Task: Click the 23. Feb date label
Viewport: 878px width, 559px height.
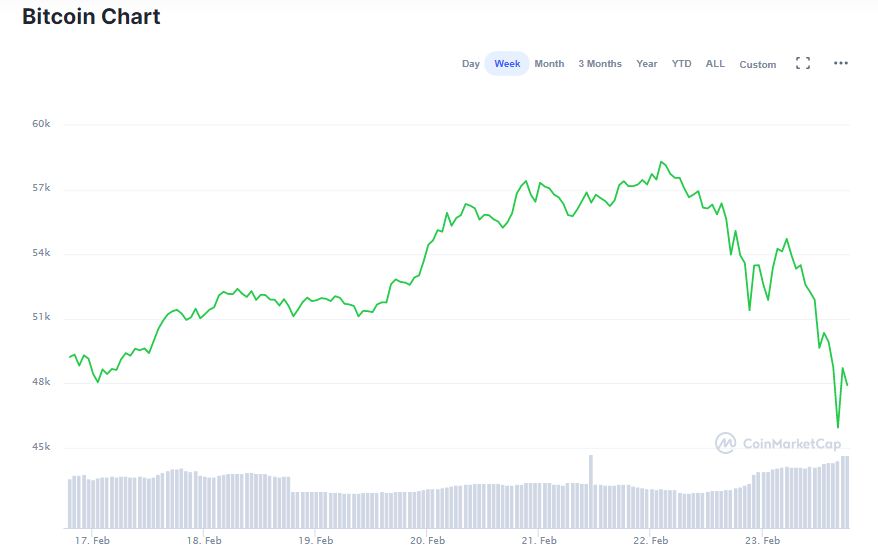Action: coord(762,541)
